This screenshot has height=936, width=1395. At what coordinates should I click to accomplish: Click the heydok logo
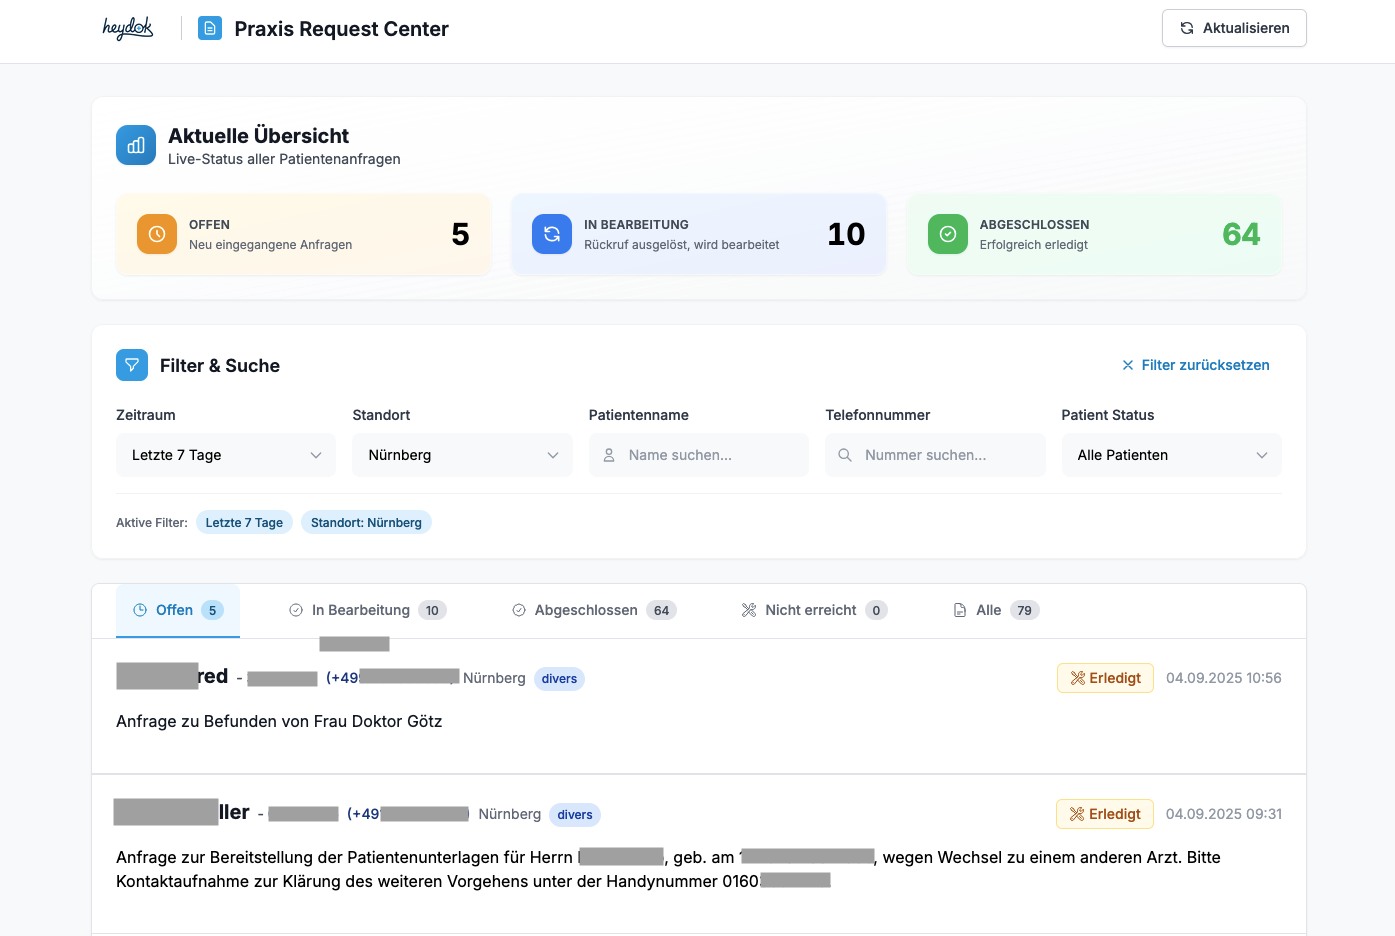click(127, 28)
